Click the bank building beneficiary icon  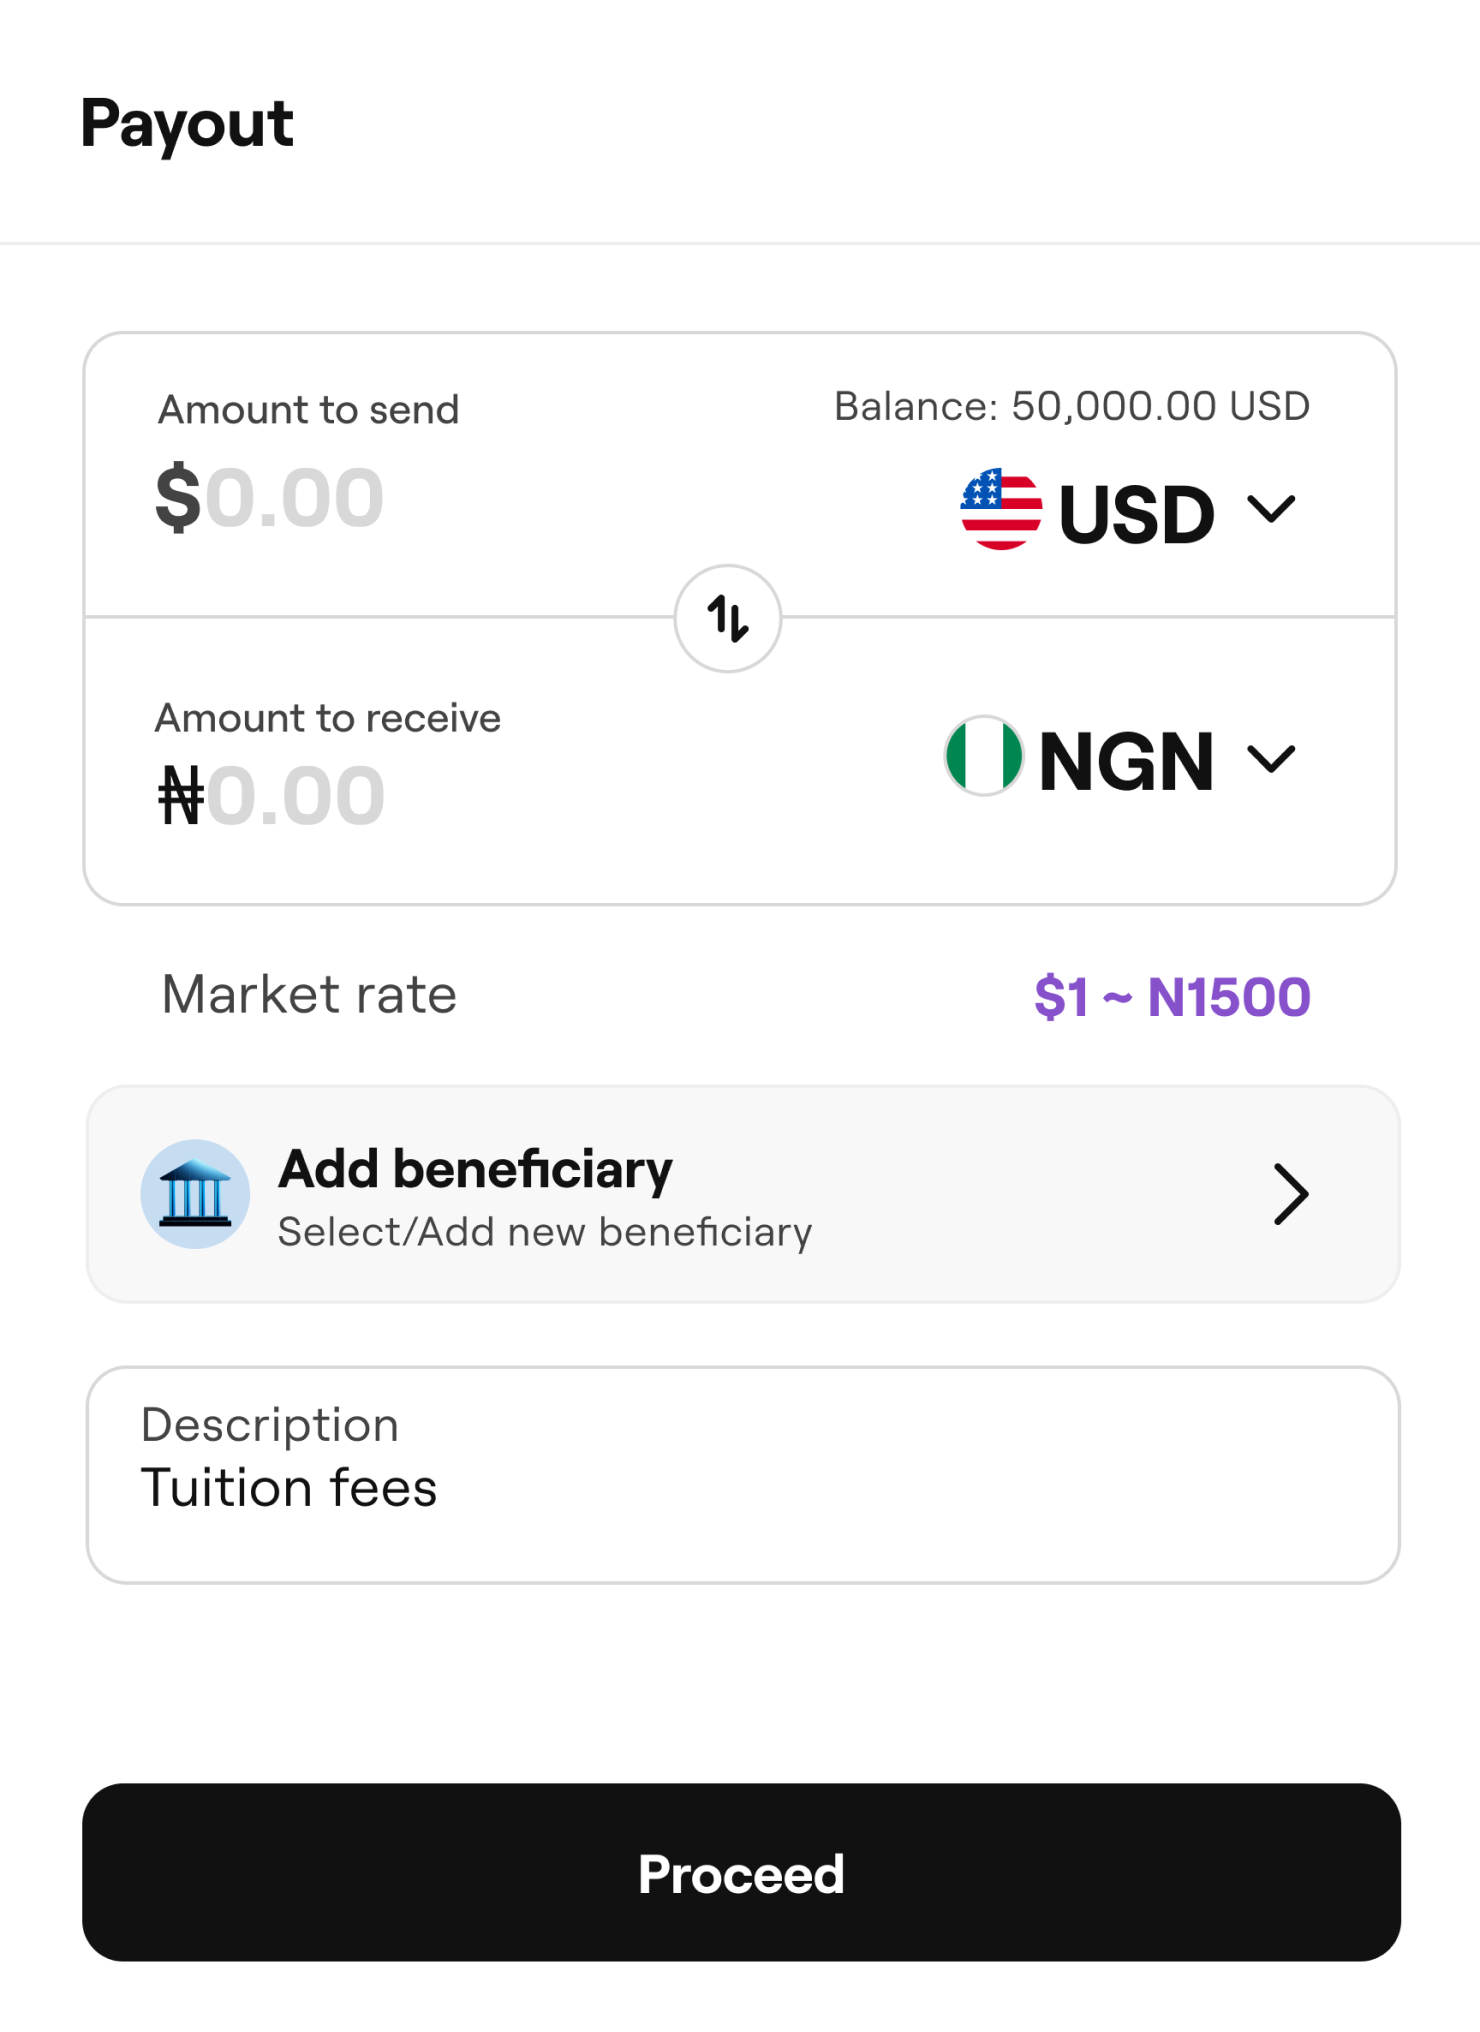click(195, 1194)
